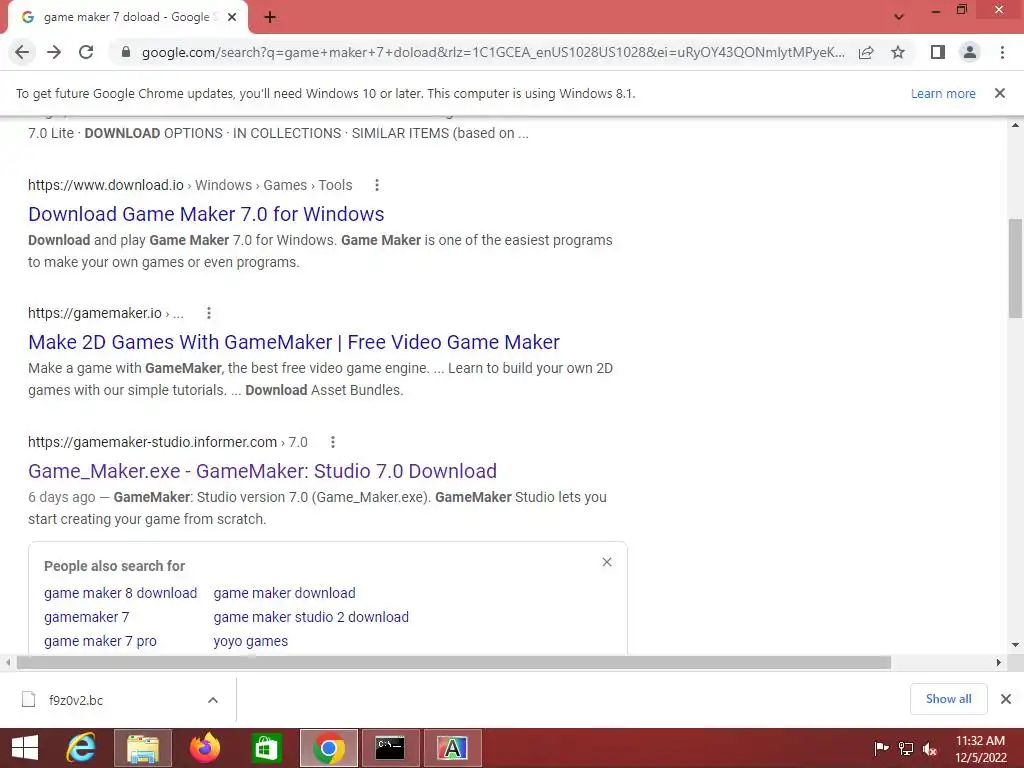Search 'game maker studio 2 download' suggestion
Image resolution: width=1024 pixels, height=768 pixels.
pyautogui.click(x=311, y=617)
